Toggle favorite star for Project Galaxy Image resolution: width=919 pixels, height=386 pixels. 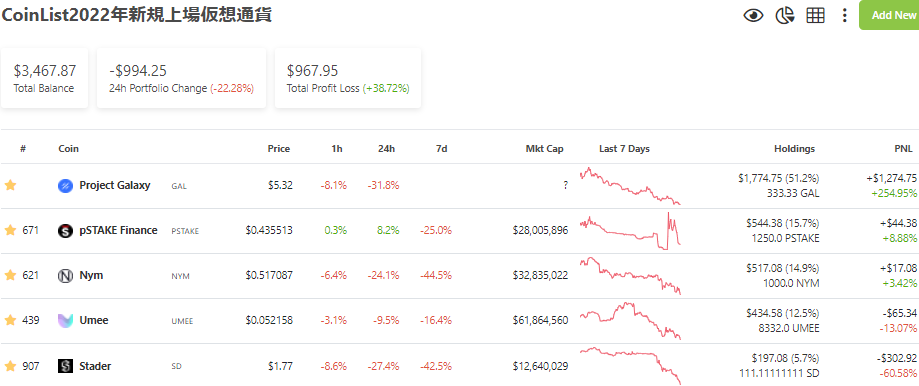point(10,186)
